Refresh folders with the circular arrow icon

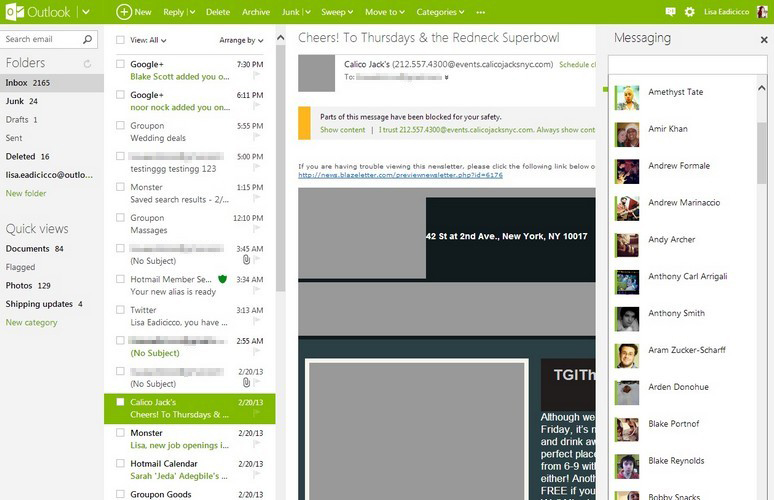(87, 64)
